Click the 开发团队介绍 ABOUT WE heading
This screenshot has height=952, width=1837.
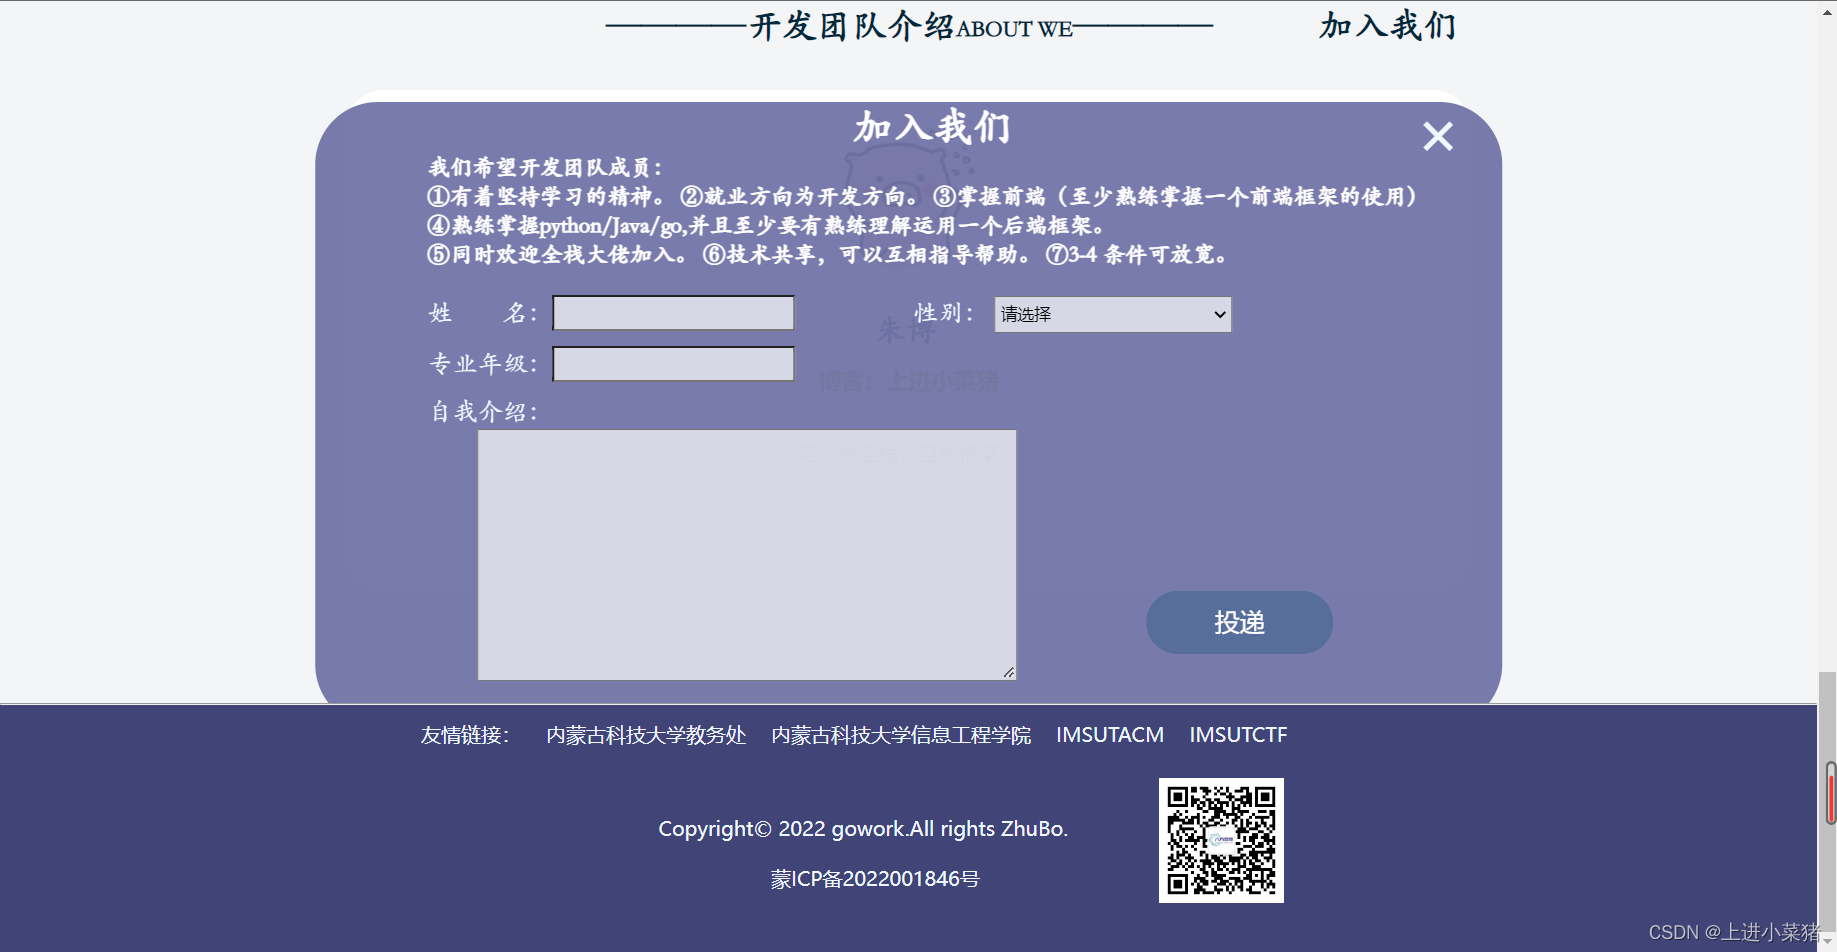coord(911,26)
